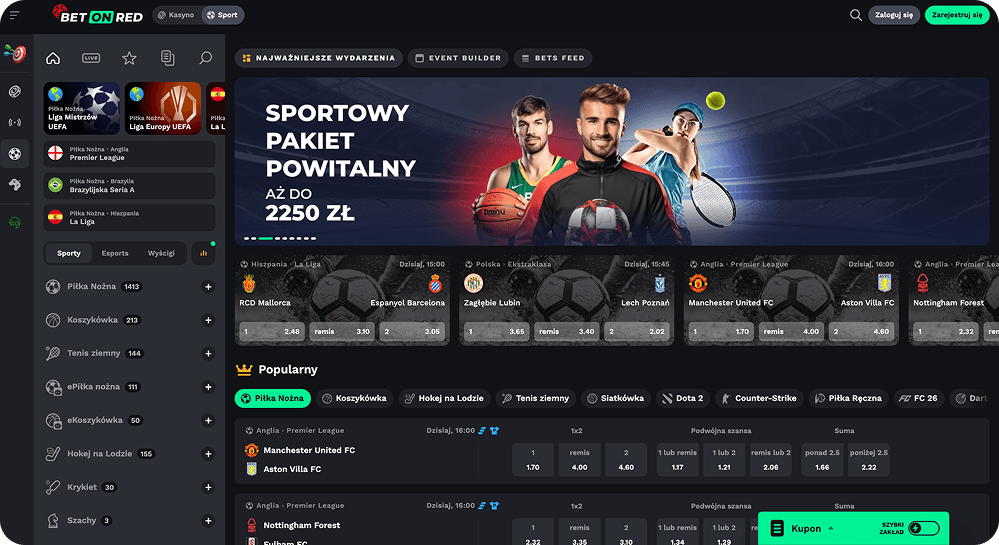Switch to Sport mode
999x545 pixels.
click(x=222, y=15)
